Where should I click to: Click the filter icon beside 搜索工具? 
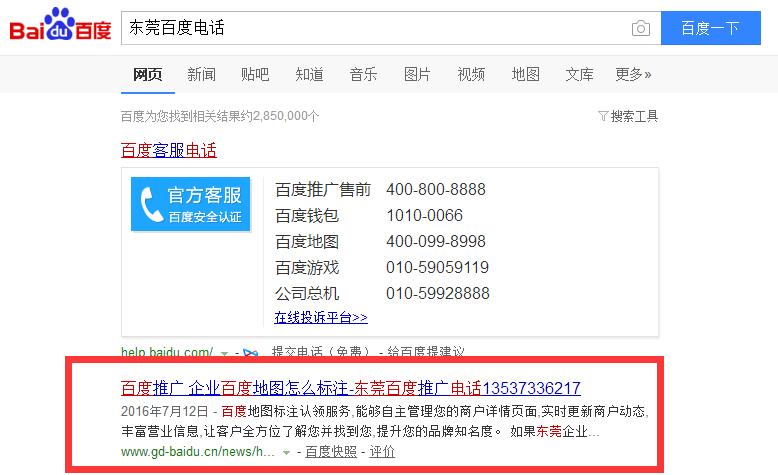point(602,116)
